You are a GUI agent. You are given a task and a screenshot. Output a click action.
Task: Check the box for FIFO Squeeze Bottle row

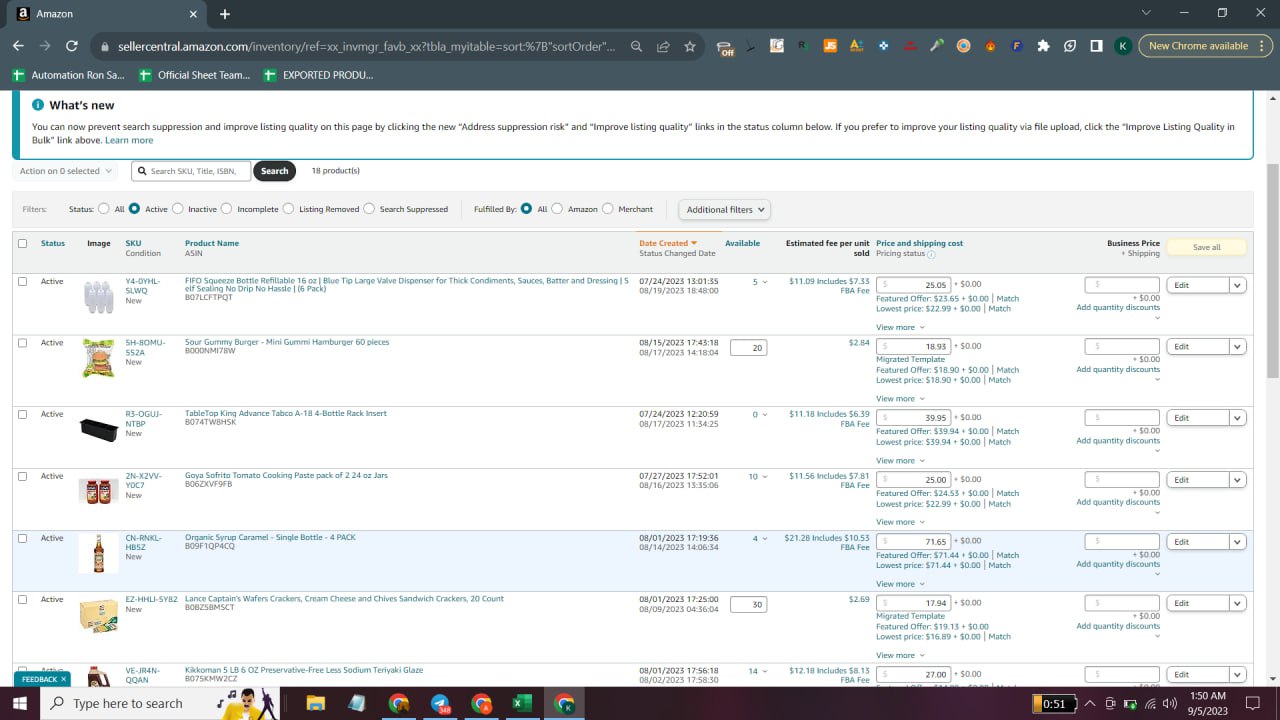(x=23, y=282)
